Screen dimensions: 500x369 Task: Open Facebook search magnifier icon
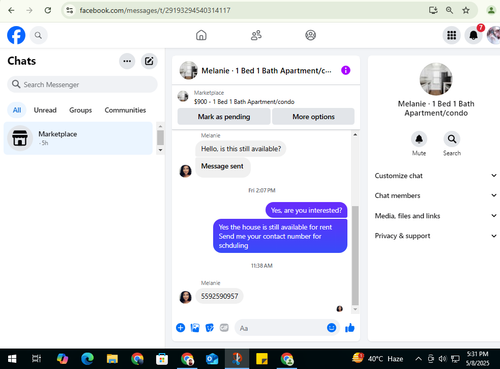tap(38, 35)
